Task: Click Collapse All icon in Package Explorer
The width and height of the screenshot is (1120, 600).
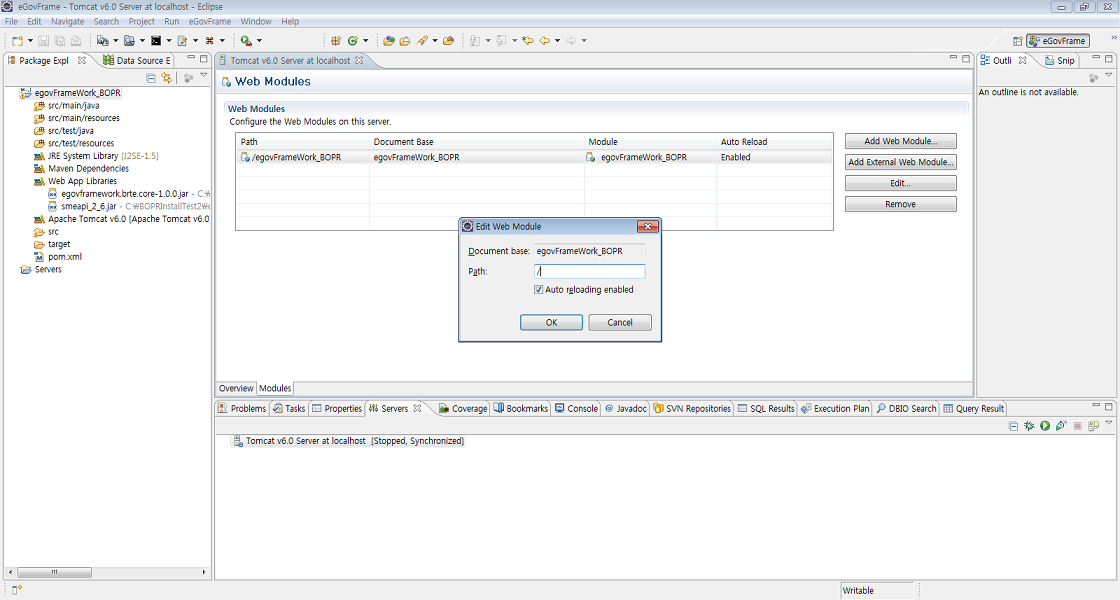Action: [x=151, y=78]
